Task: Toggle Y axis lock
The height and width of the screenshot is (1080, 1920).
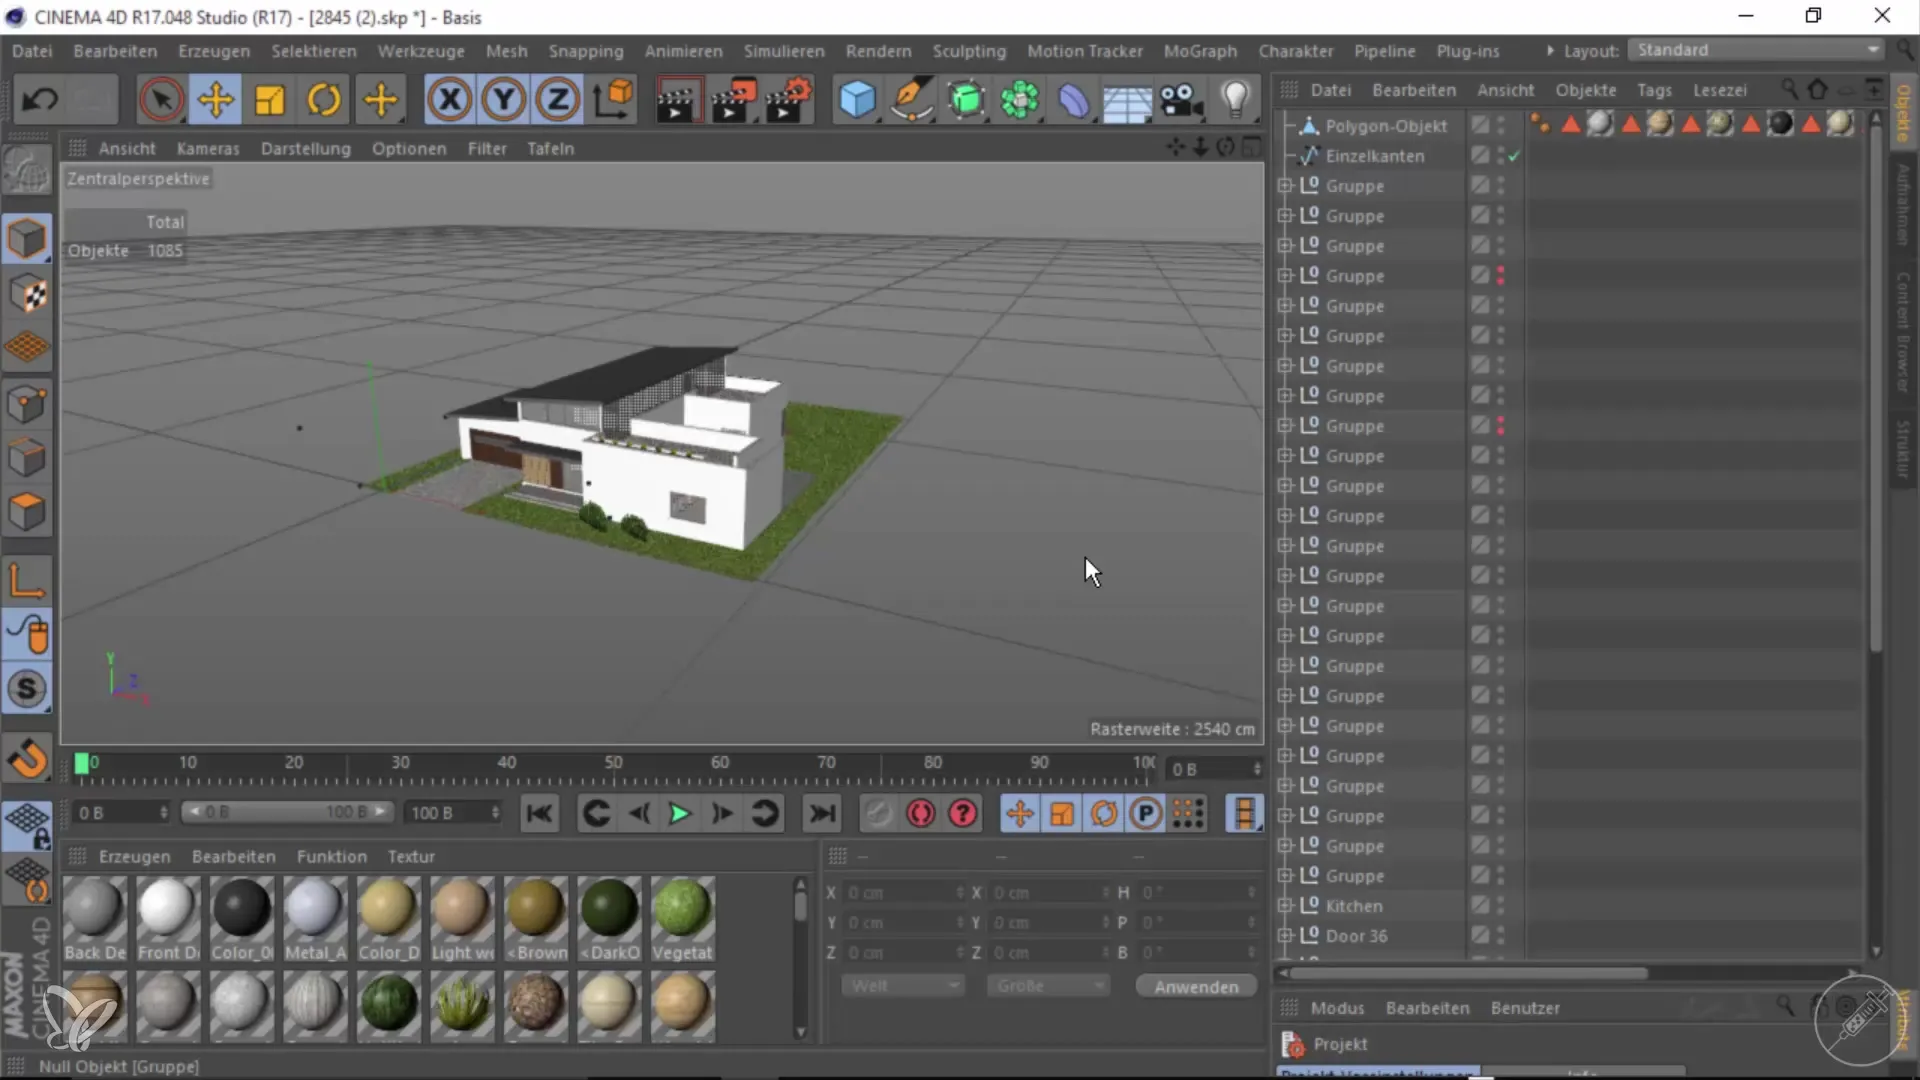Action: (504, 99)
